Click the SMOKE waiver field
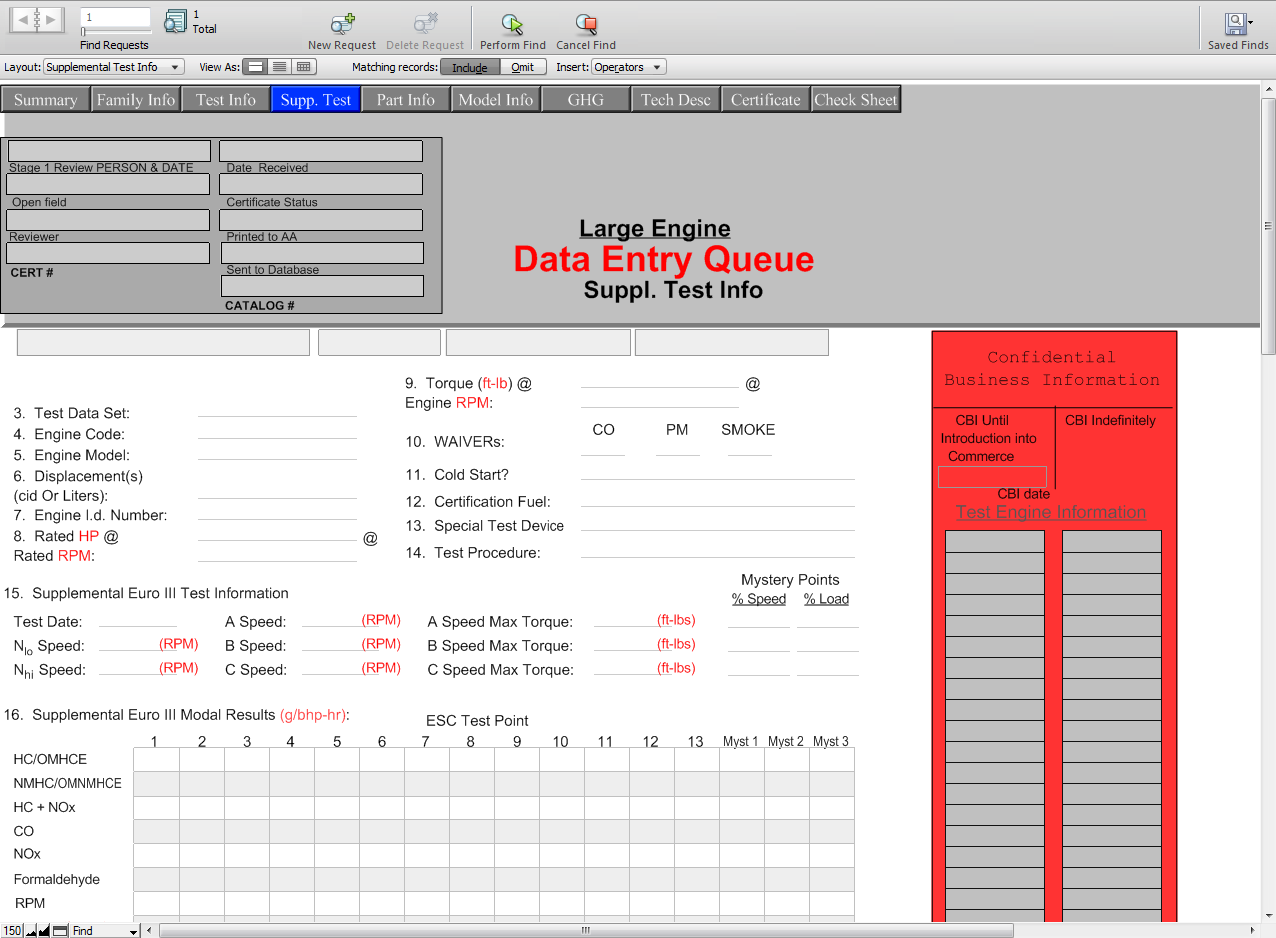 750,447
